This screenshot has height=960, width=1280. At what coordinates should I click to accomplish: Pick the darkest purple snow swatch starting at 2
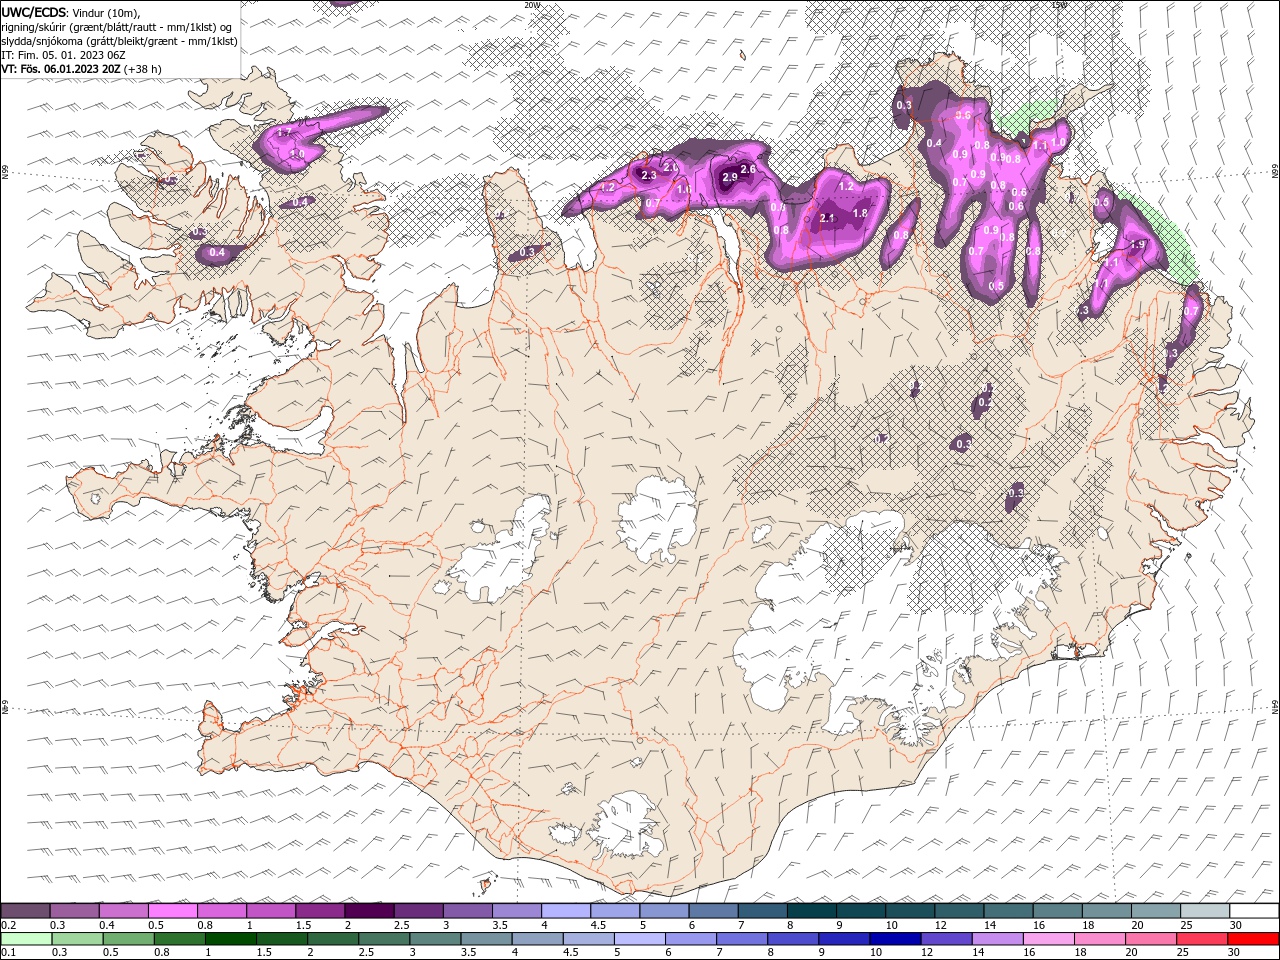369,911
